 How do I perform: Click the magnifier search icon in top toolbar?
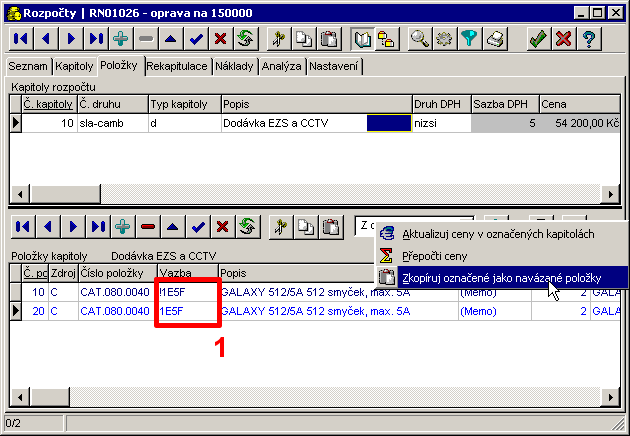419,39
